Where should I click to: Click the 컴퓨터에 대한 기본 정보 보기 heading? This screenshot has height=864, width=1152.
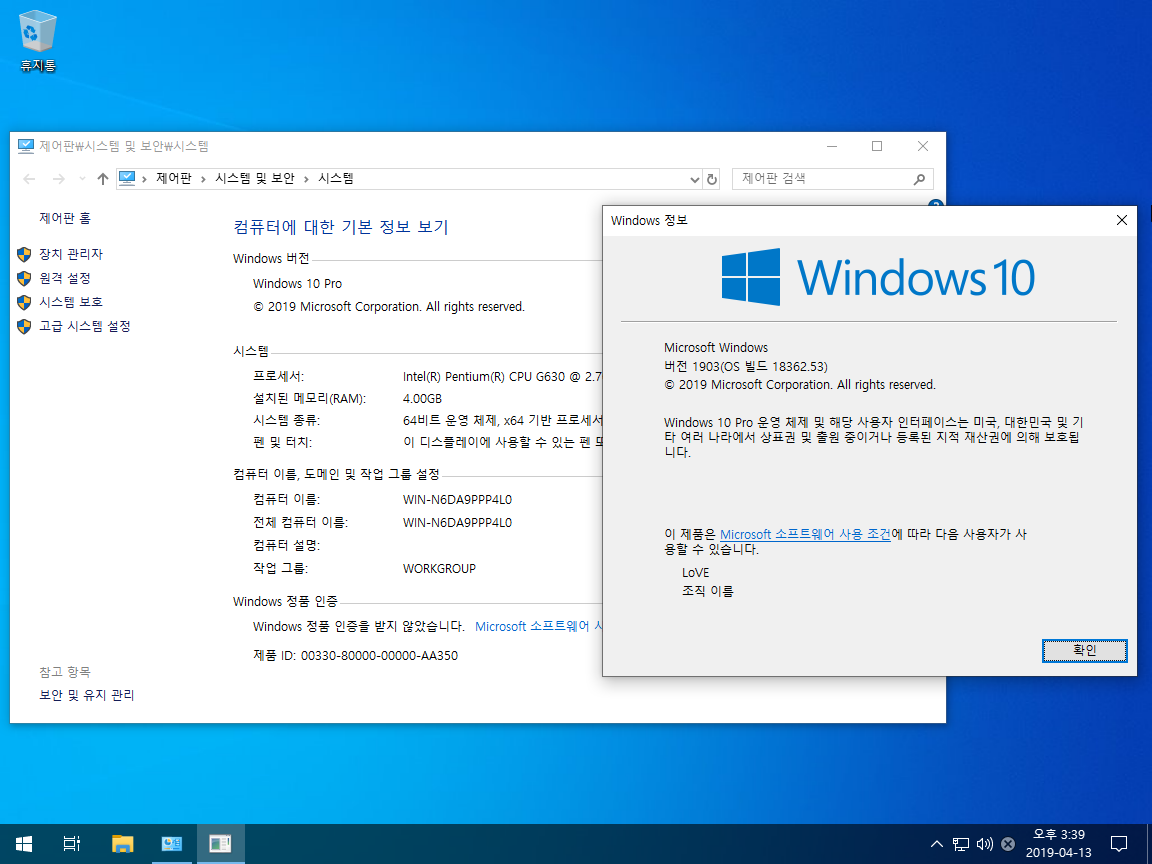[341, 227]
